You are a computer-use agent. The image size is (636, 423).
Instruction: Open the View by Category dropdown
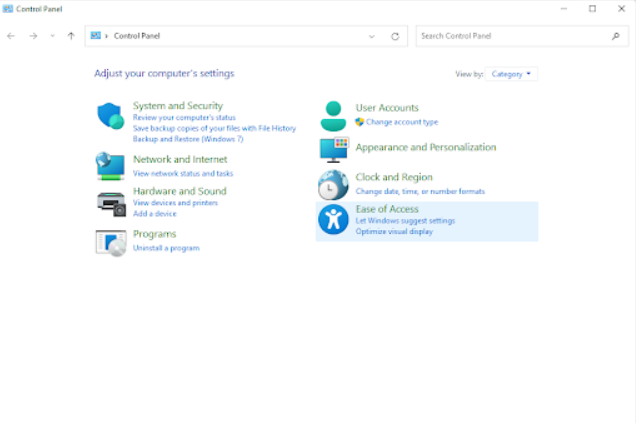tap(511, 74)
